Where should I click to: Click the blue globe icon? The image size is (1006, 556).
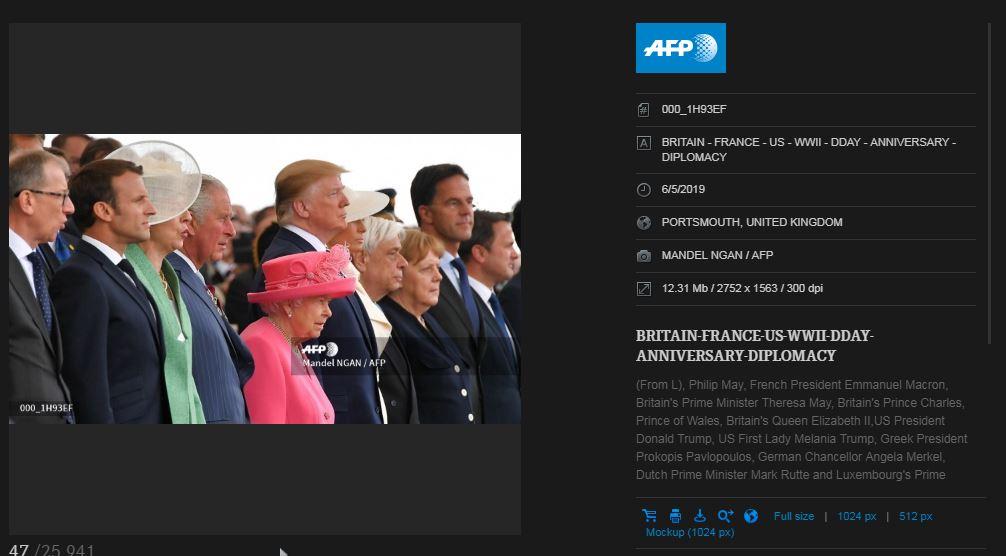751,516
